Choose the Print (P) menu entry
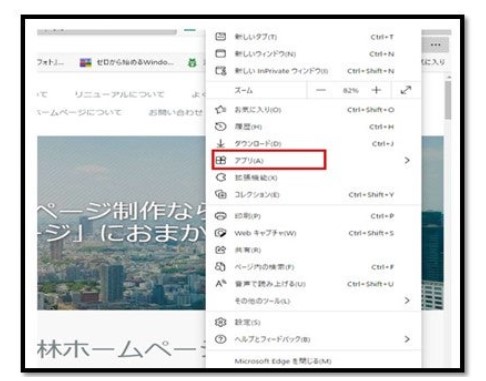Viewport: 486px width, 381px height. pos(313,216)
